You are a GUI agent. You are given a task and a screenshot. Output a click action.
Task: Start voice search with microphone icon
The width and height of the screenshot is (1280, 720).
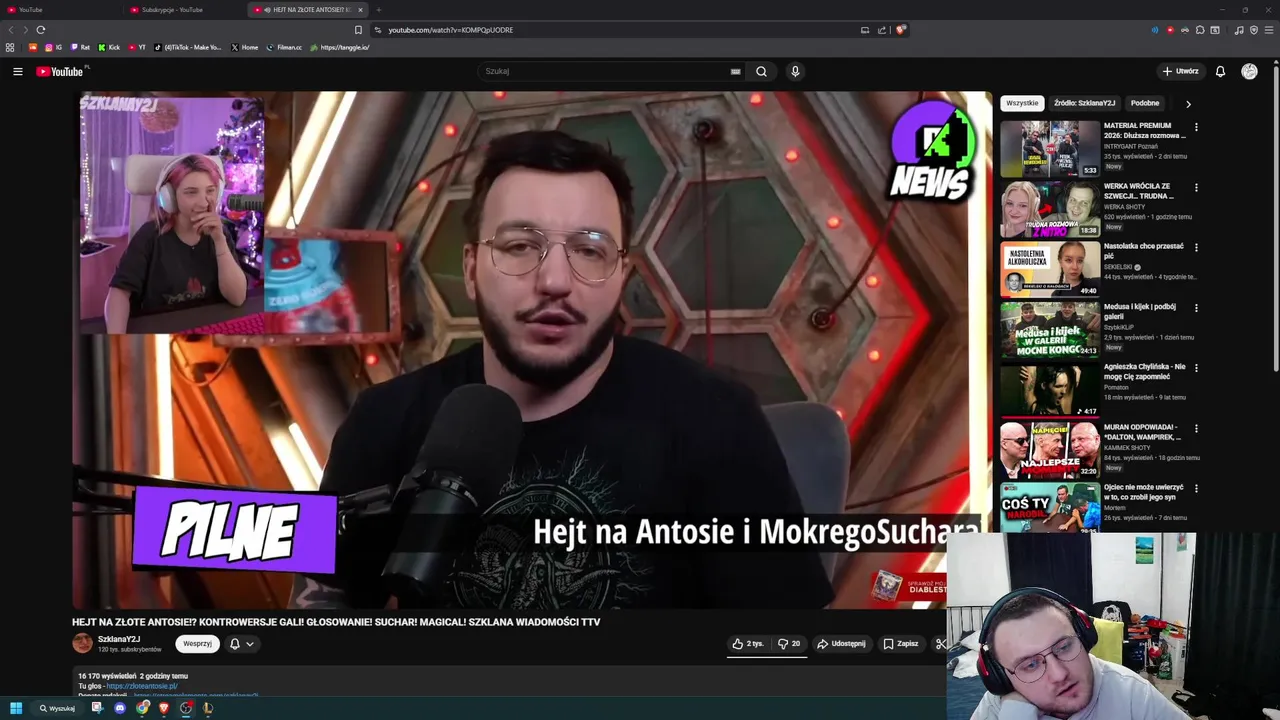tap(795, 71)
